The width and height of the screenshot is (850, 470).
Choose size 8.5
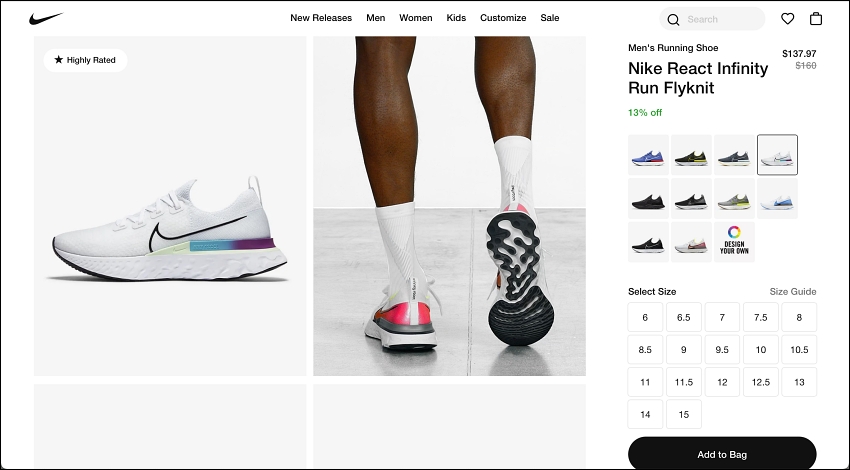645,350
